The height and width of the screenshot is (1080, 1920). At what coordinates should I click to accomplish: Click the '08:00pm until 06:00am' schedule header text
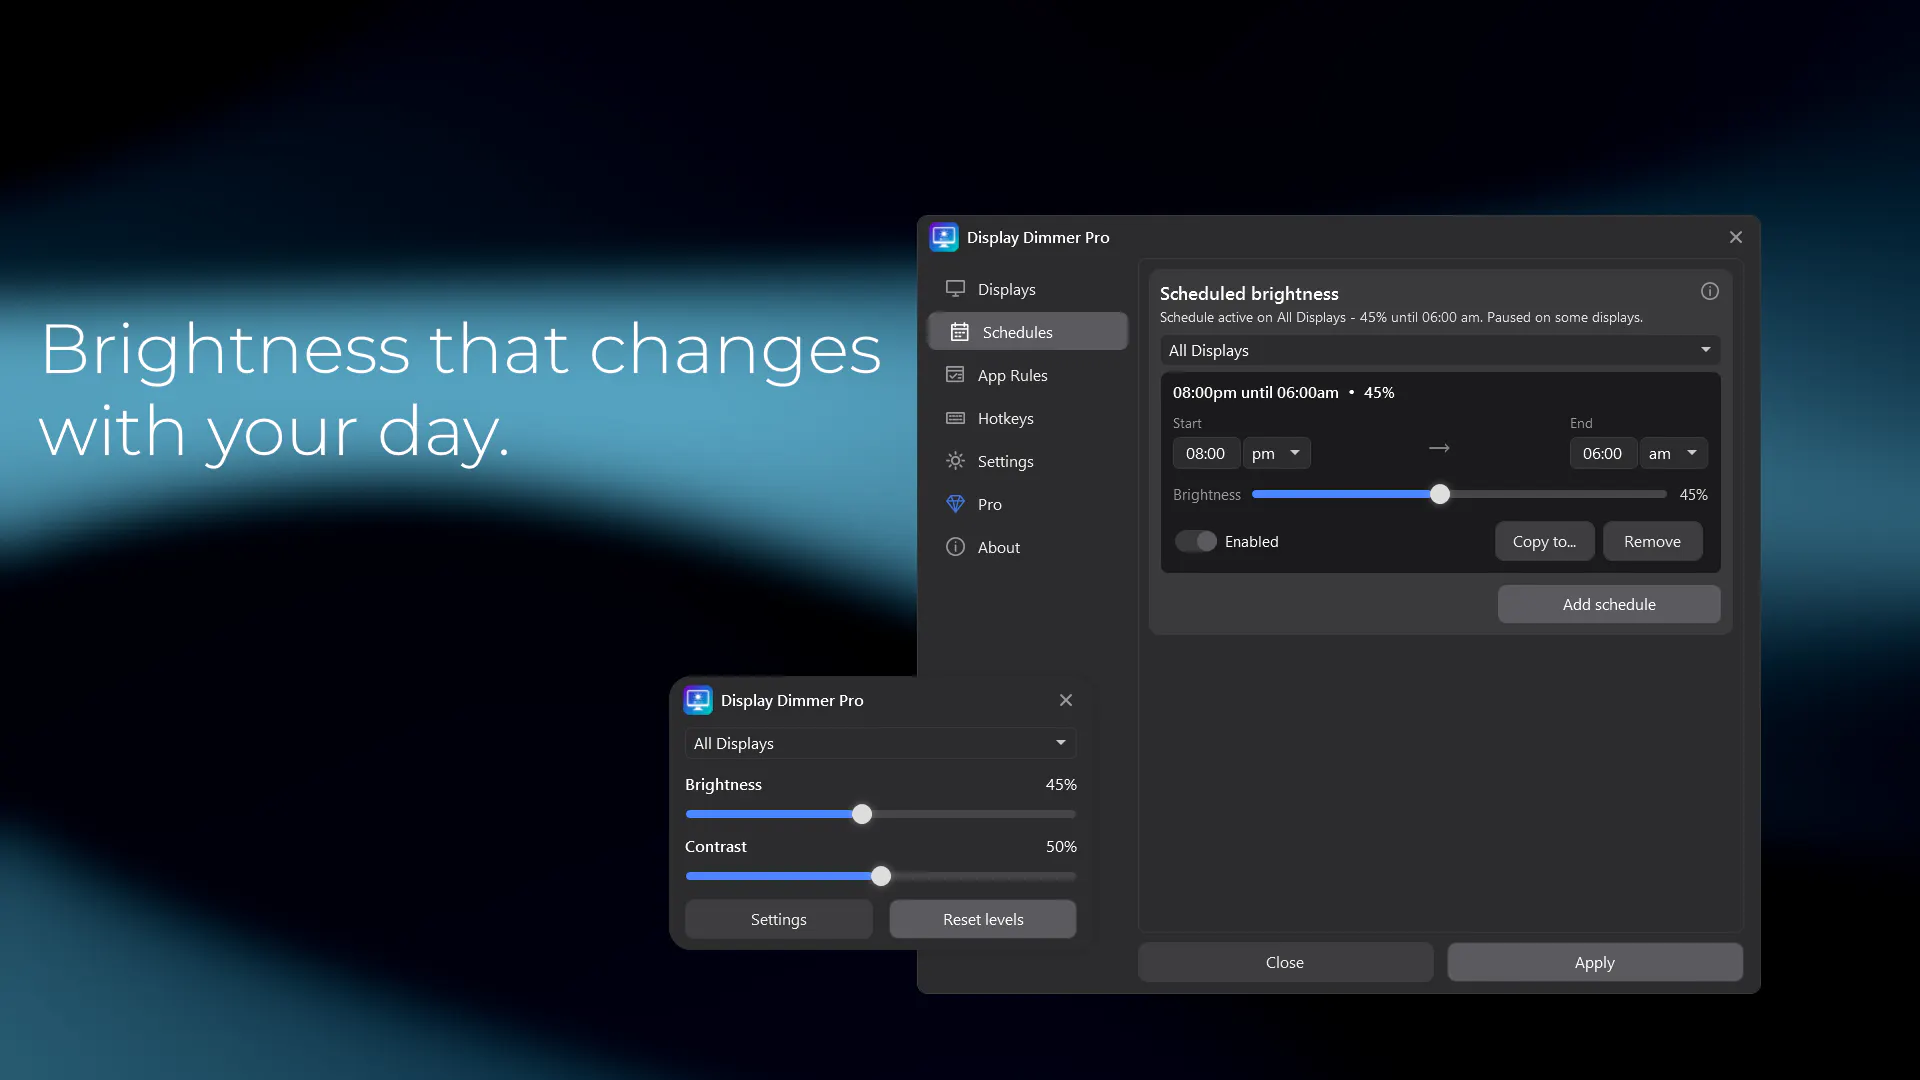click(x=1255, y=393)
